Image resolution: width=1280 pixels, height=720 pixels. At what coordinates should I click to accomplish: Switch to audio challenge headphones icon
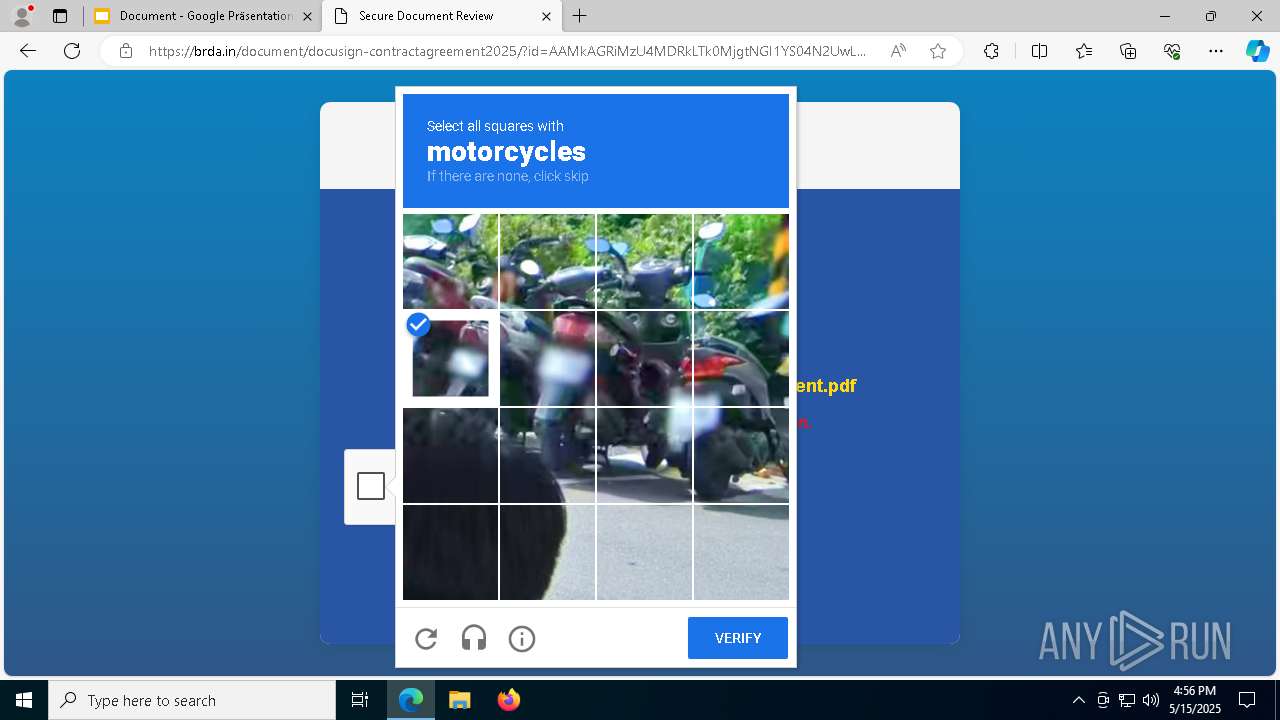(474, 638)
